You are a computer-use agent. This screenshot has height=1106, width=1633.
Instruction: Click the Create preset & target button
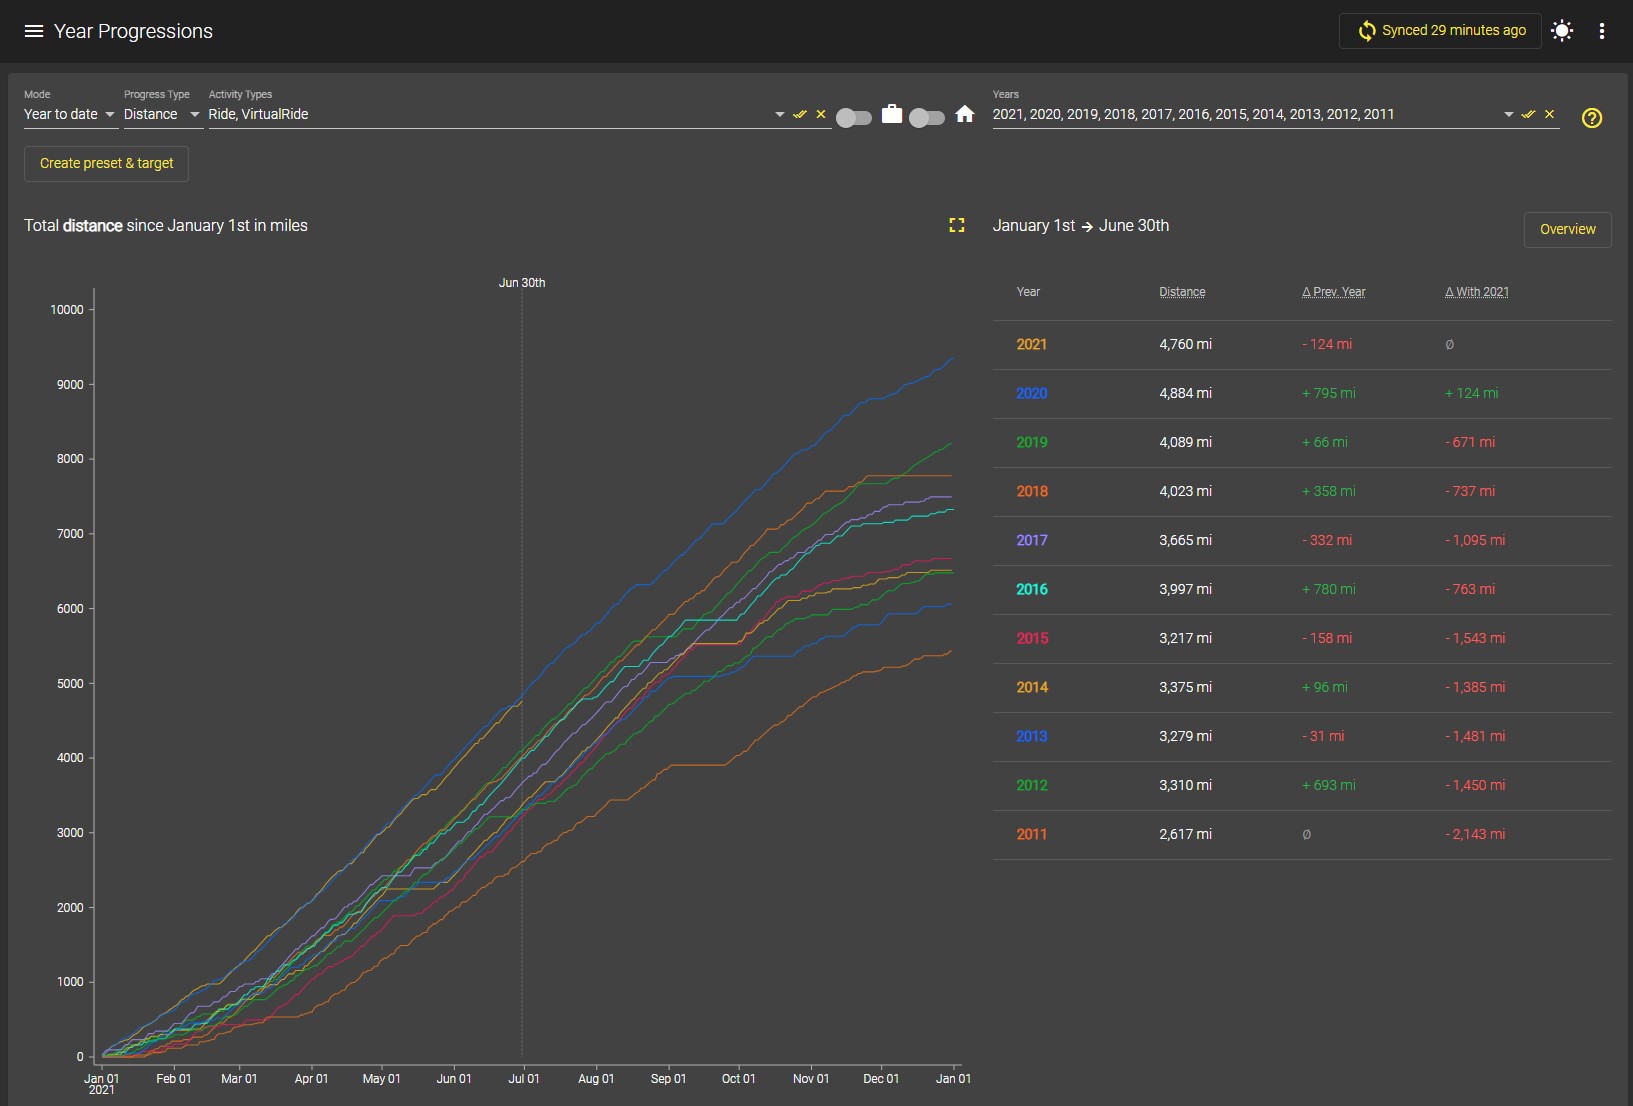click(x=106, y=163)
